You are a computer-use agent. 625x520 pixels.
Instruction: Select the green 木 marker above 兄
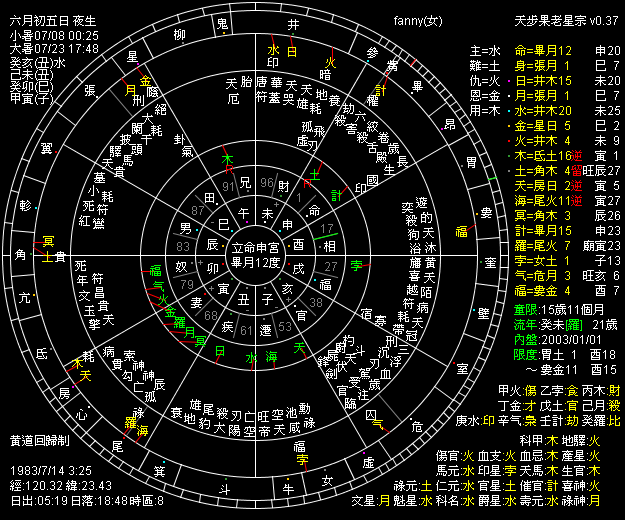[x=226, y=158]
